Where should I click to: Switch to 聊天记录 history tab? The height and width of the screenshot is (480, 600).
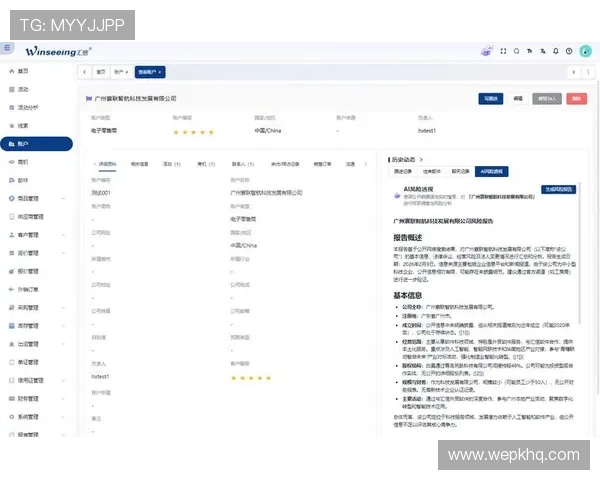460,171
